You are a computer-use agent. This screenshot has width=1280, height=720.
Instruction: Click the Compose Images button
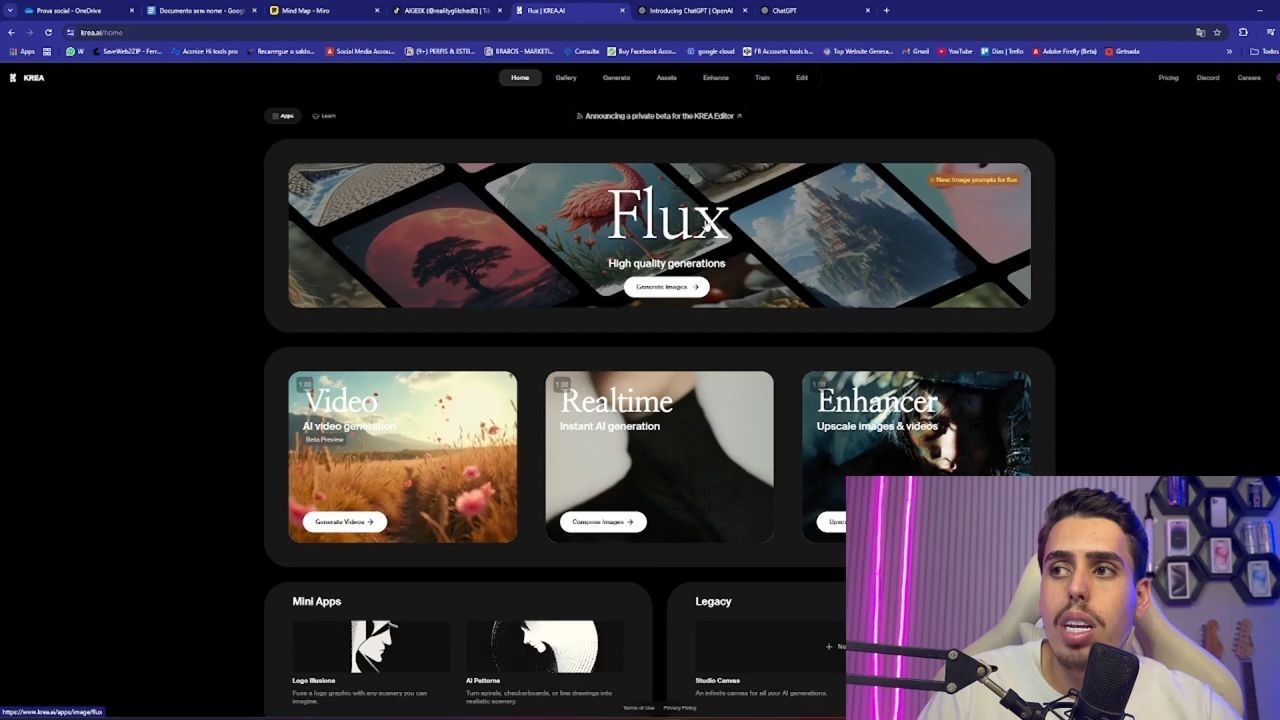pos(603,522)
